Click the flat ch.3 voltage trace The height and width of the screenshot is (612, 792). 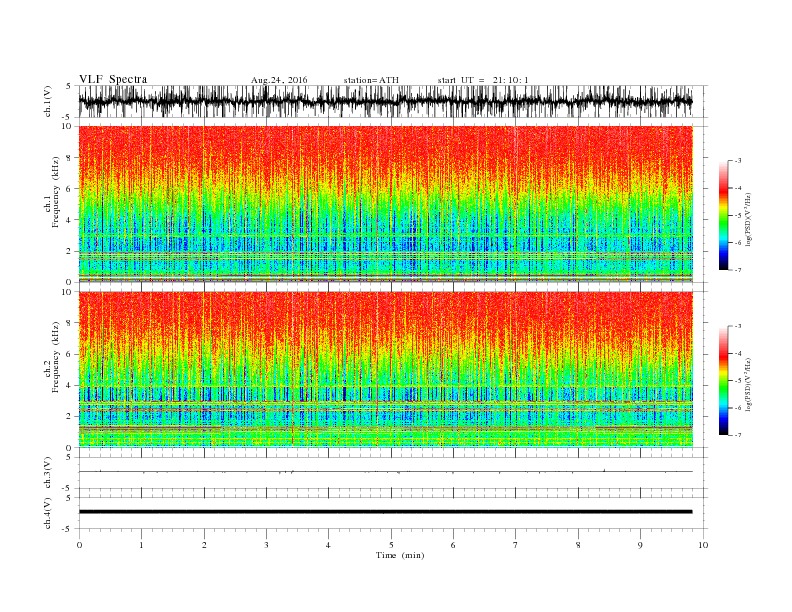(385, 472)
